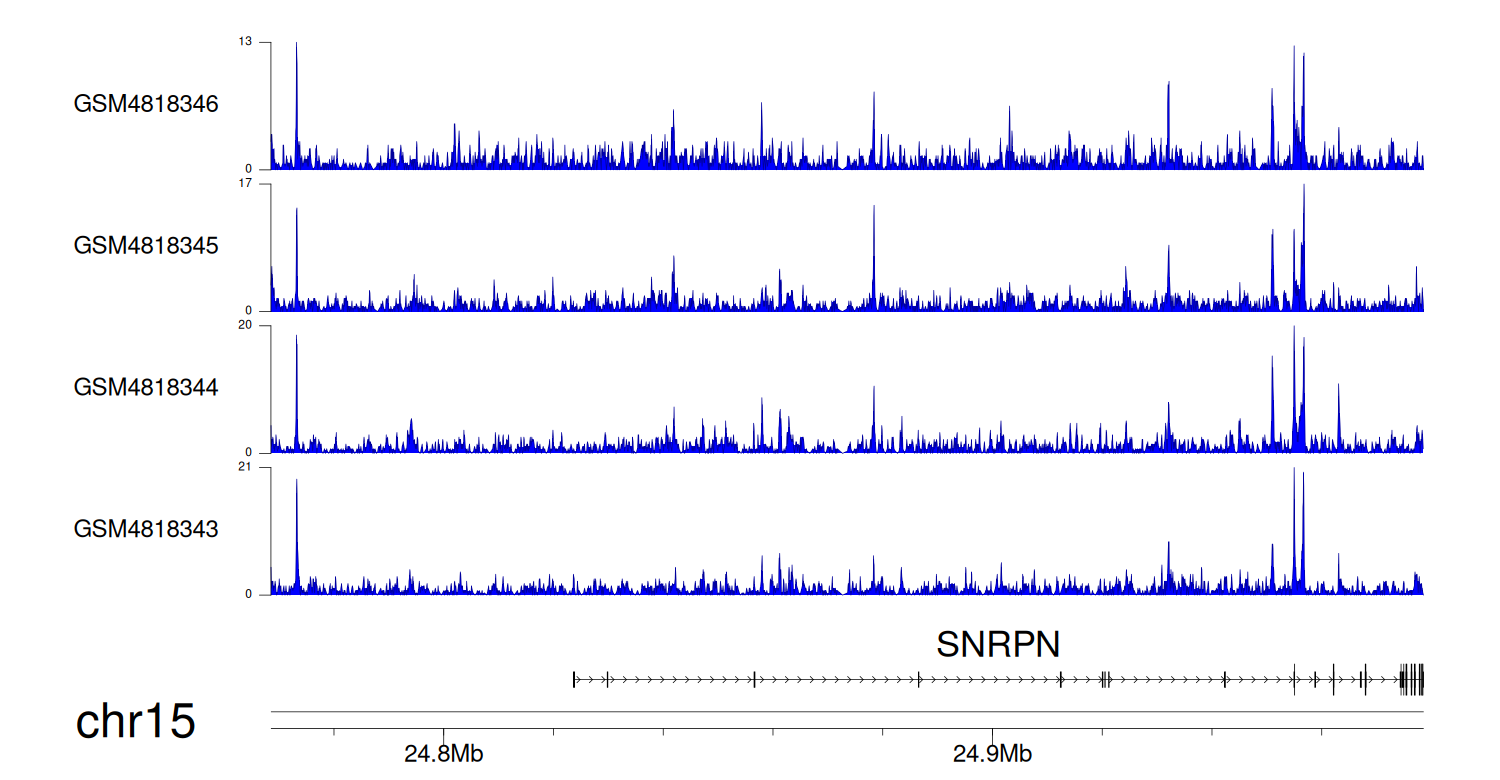Click the 24.8Mb coordinate label

pos(444,754)
